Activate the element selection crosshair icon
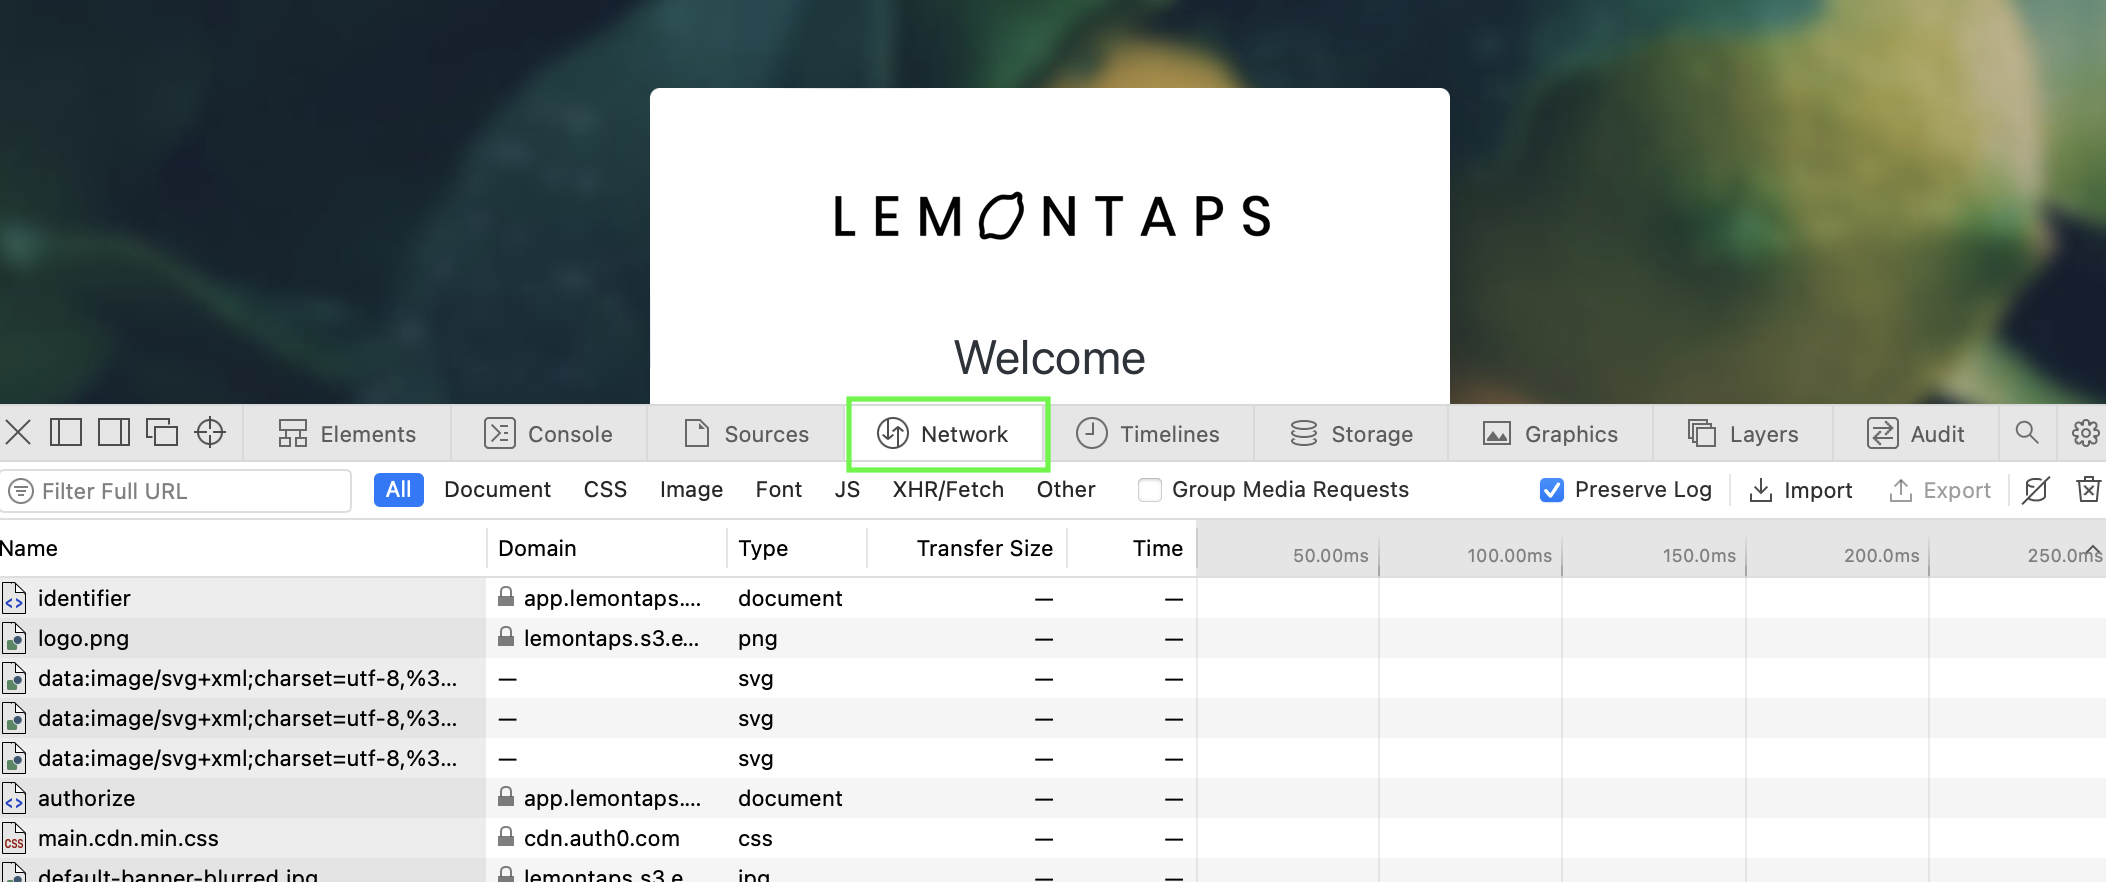Image resolution: width=2106 pixels, height=882 pixels. 210,433
